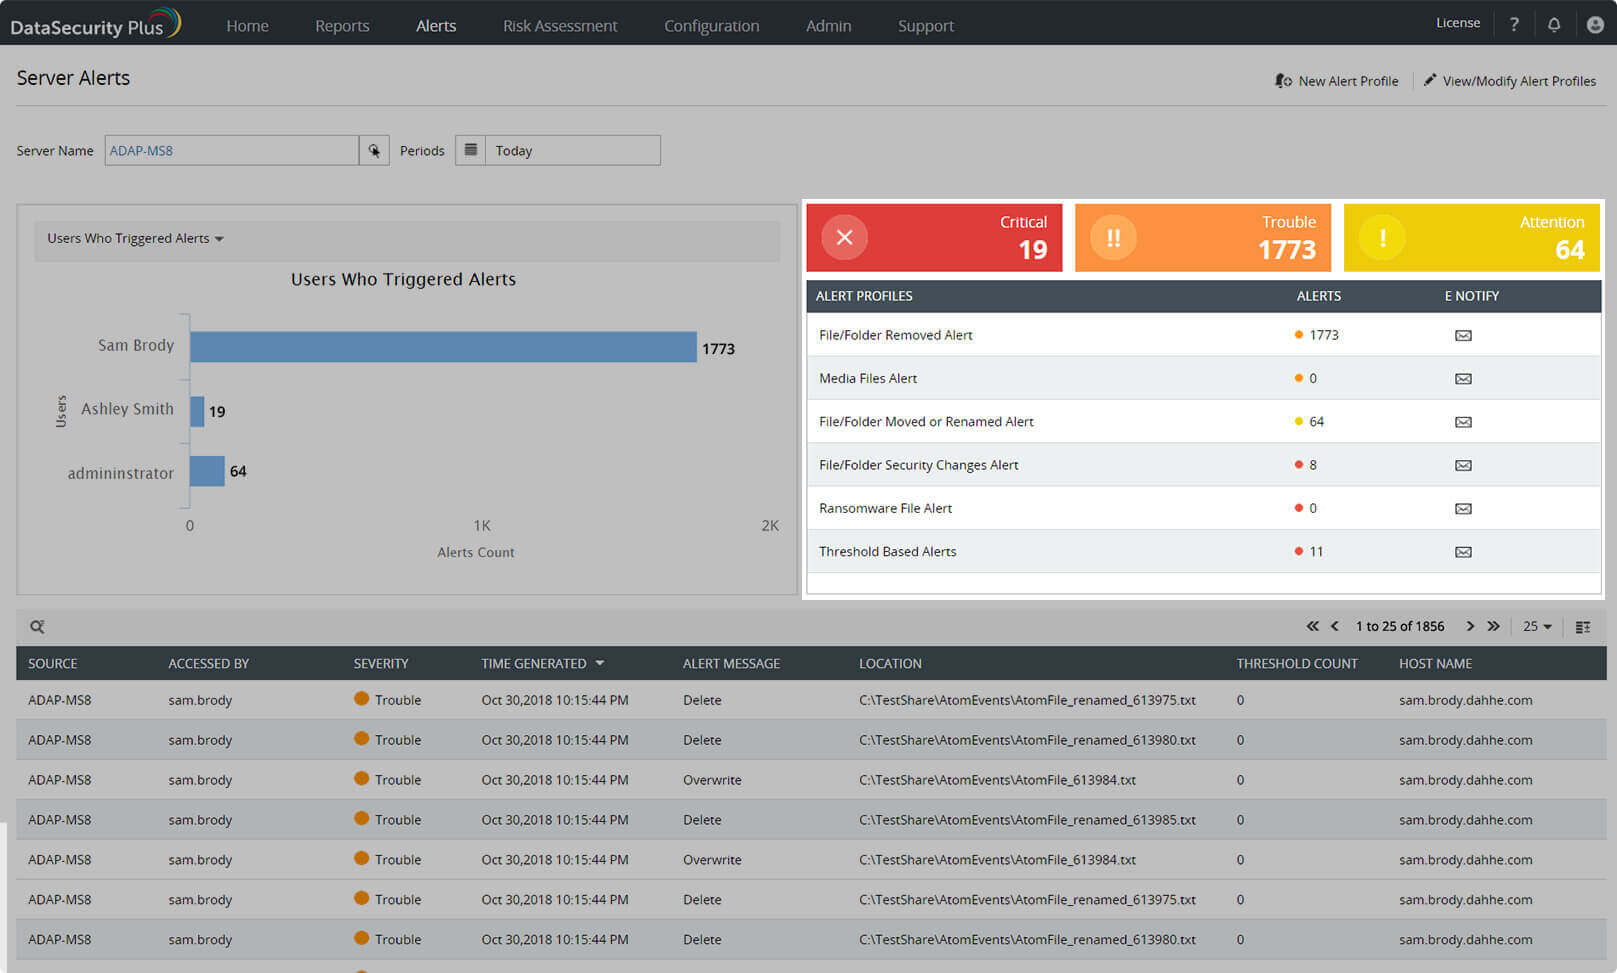Image resolution: width=1617 pixels, height=973 pixels.
Task: Go to next page of alerts
Action: coord(1470,626)
